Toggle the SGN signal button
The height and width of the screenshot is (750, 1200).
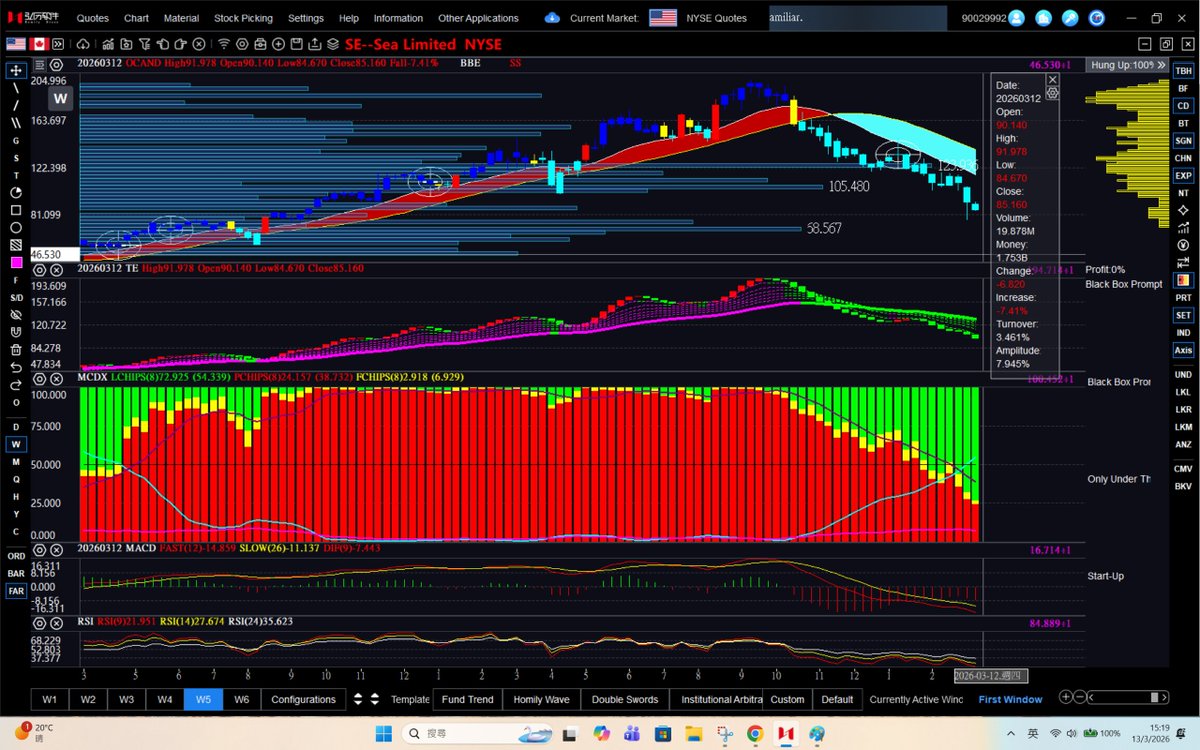(1183, 140)
